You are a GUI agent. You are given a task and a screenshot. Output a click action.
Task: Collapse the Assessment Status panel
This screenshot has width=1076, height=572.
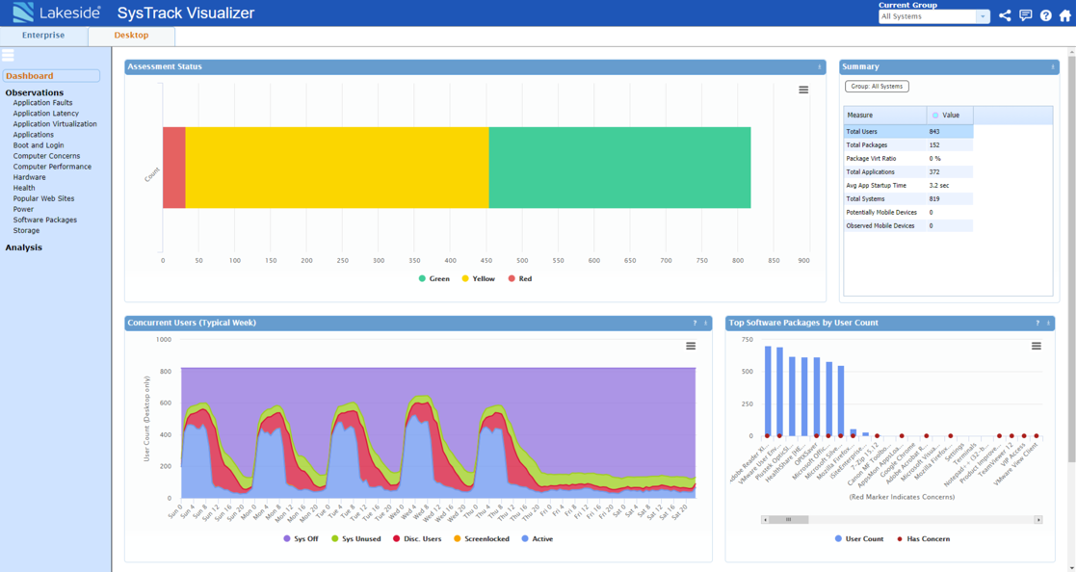(x=819, y=67)
